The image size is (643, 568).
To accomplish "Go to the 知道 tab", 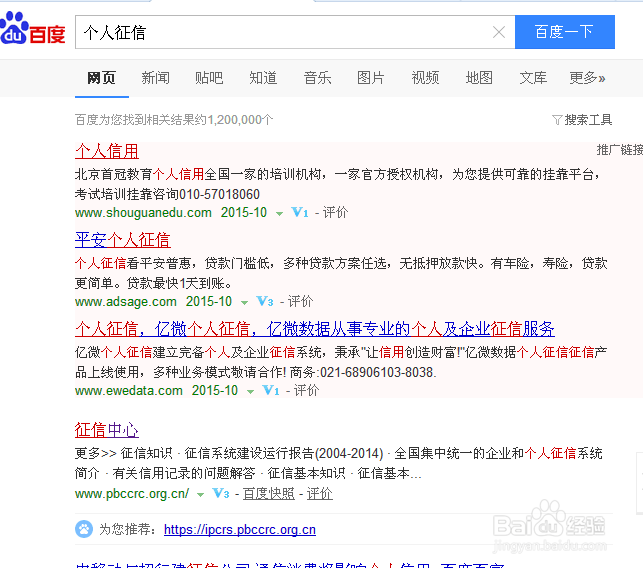I will (263, 78).
